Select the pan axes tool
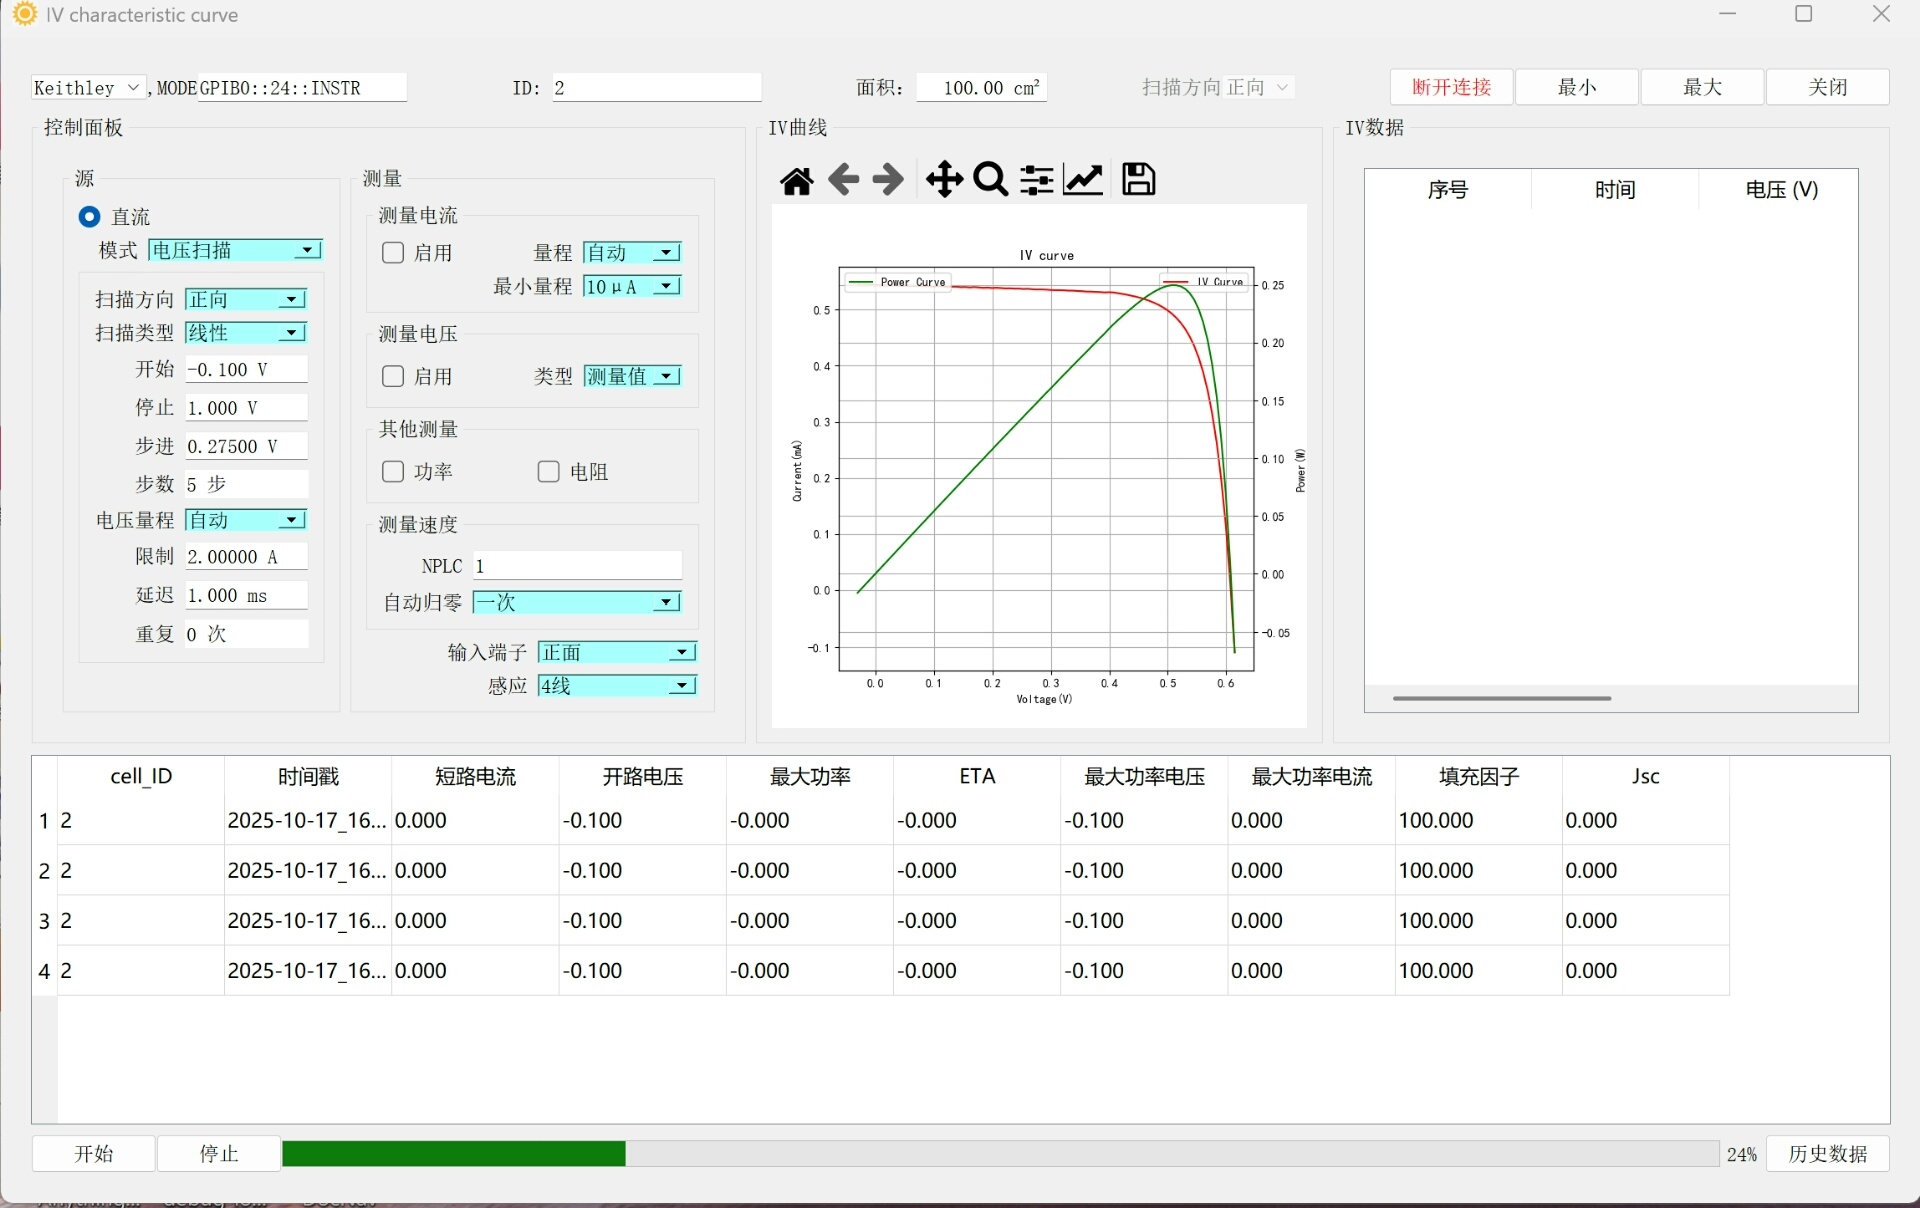1920x1208 pixels. 943,180
